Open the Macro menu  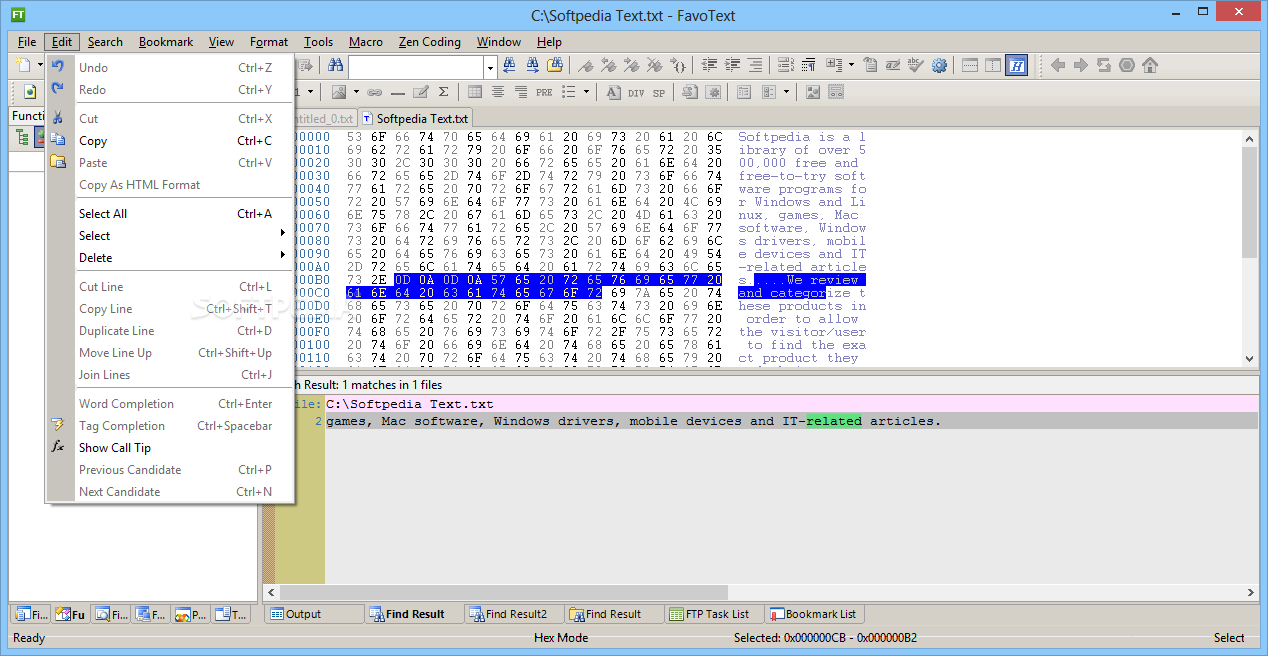366,42
